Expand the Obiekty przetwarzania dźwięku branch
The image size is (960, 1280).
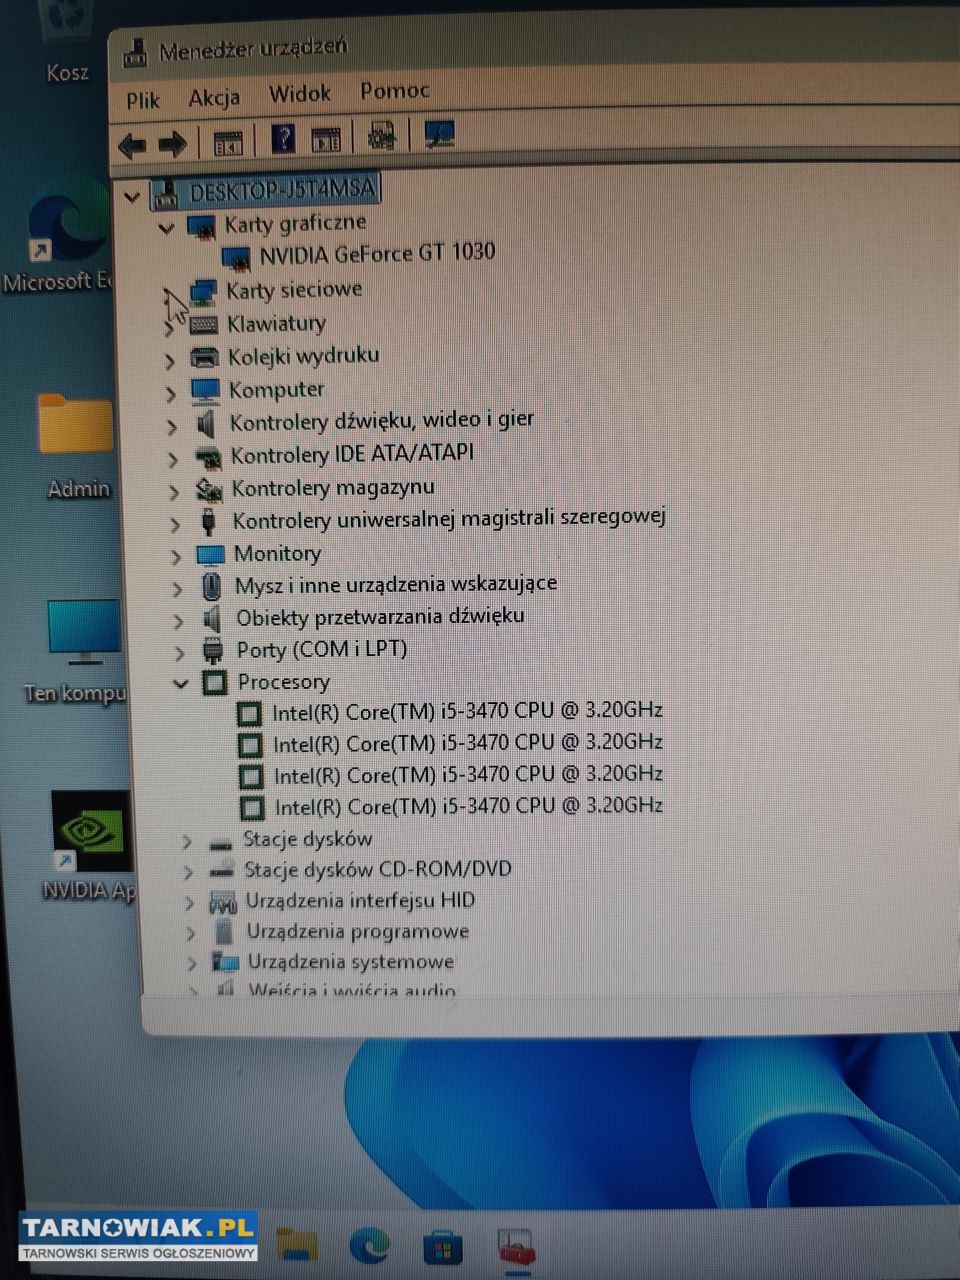tap(178, 621)
